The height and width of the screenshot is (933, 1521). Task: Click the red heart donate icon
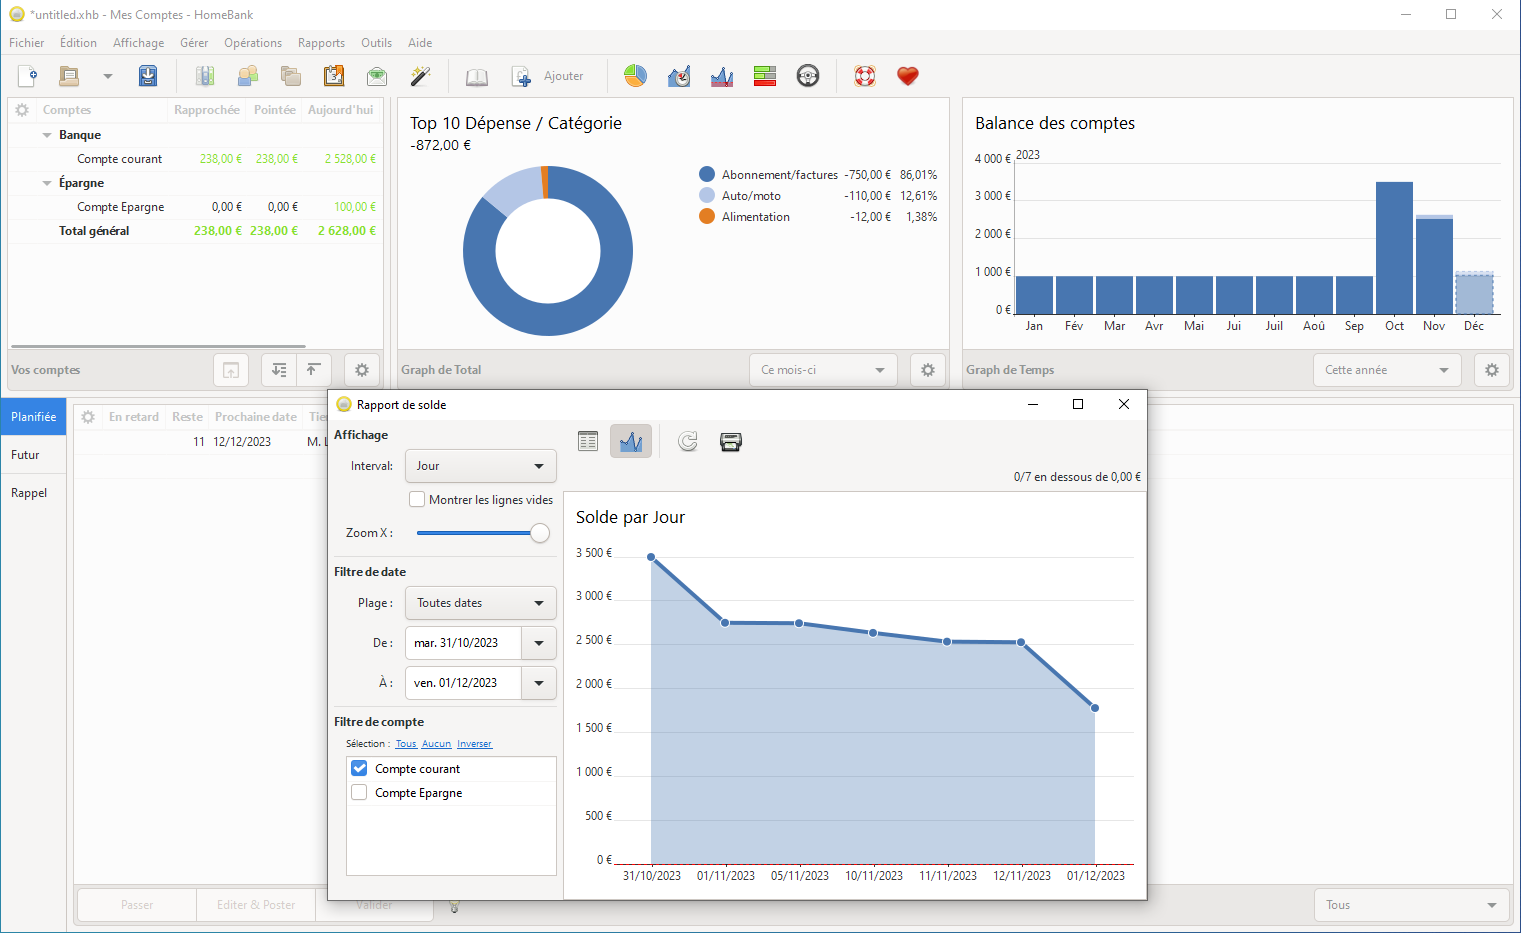pyautogui.click(x=907, y=76)
